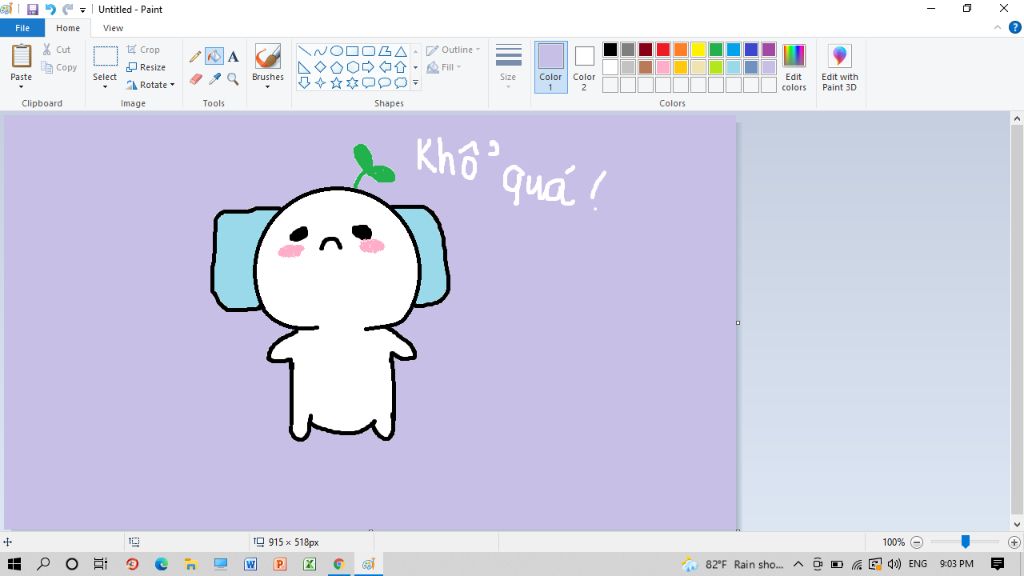This screenshot has height=576, width=1024.
Task: Choose the Rounded rectangle shape
Action: (x=368, y=51)
